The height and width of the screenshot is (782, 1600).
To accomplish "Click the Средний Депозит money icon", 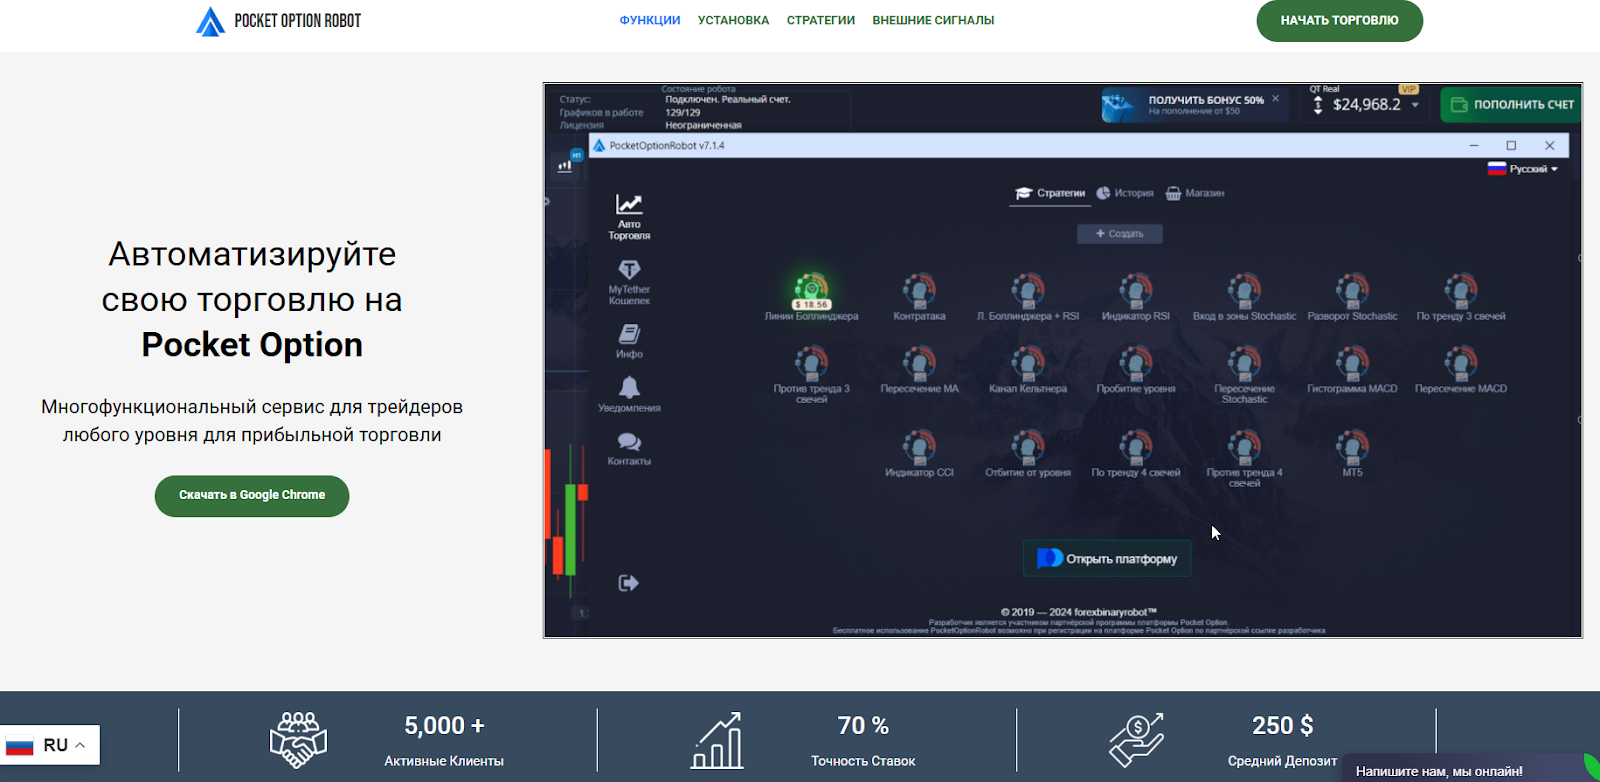I will (x=1136, y=740).
